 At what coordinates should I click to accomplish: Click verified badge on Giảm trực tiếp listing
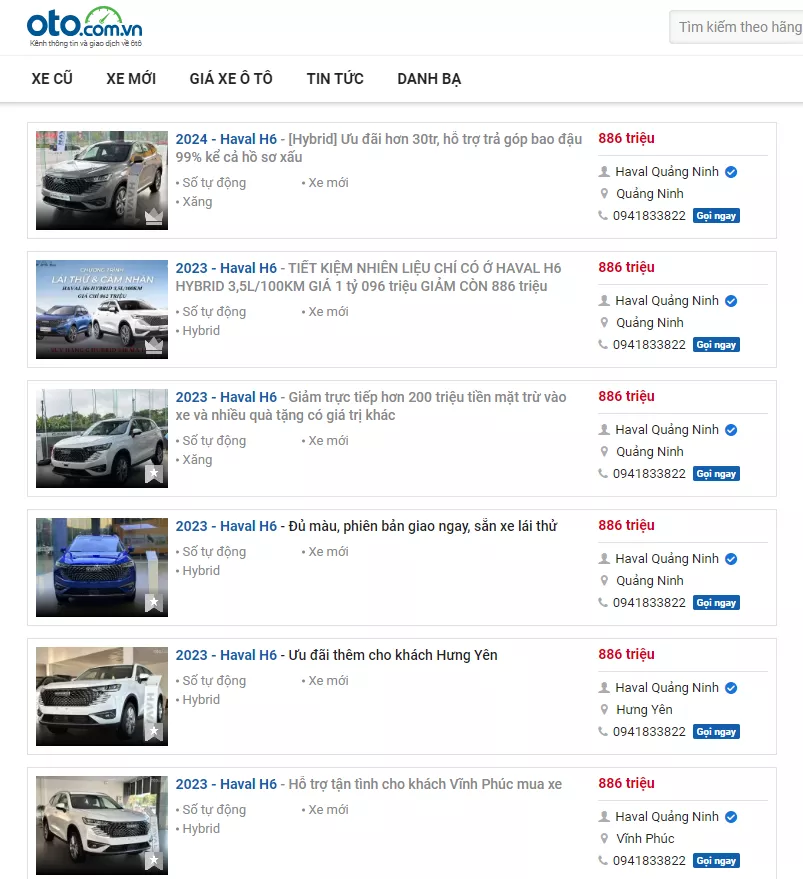731,430
